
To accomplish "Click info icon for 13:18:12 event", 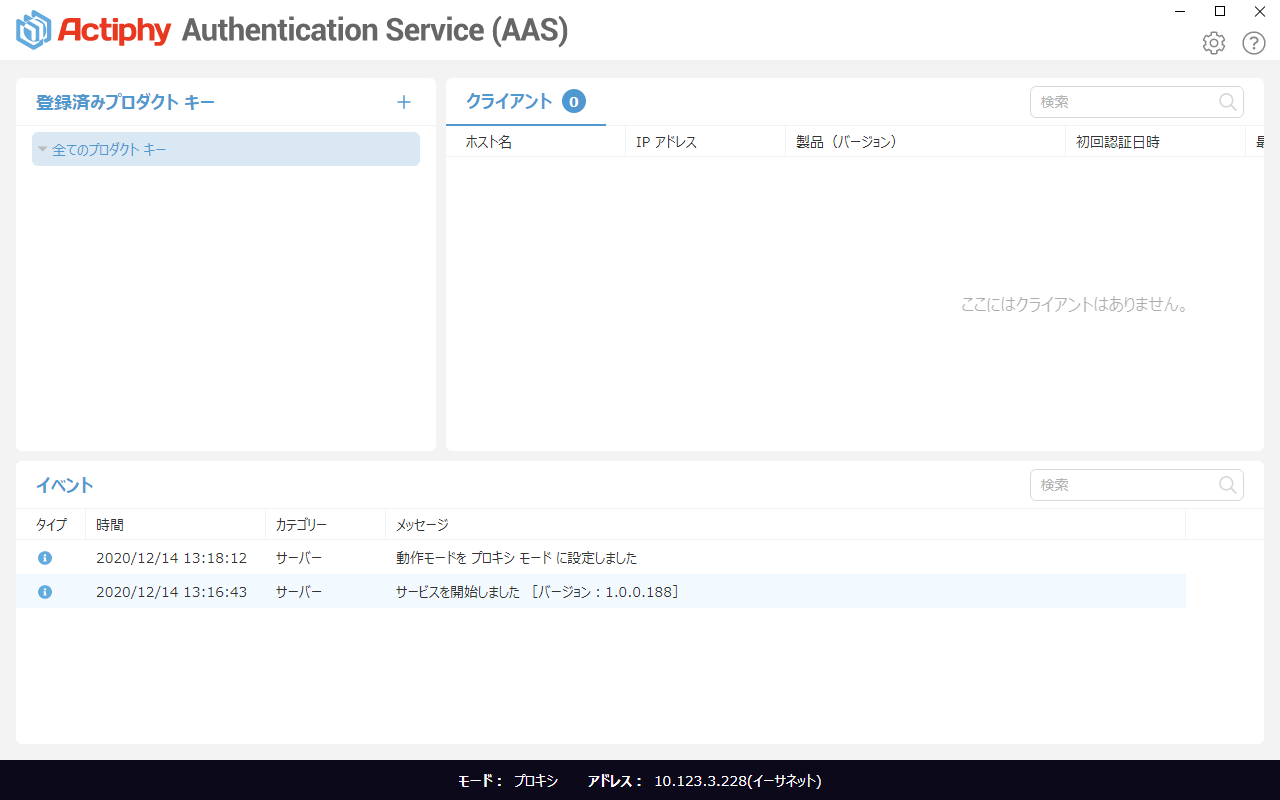I will (x=45, y=558).
